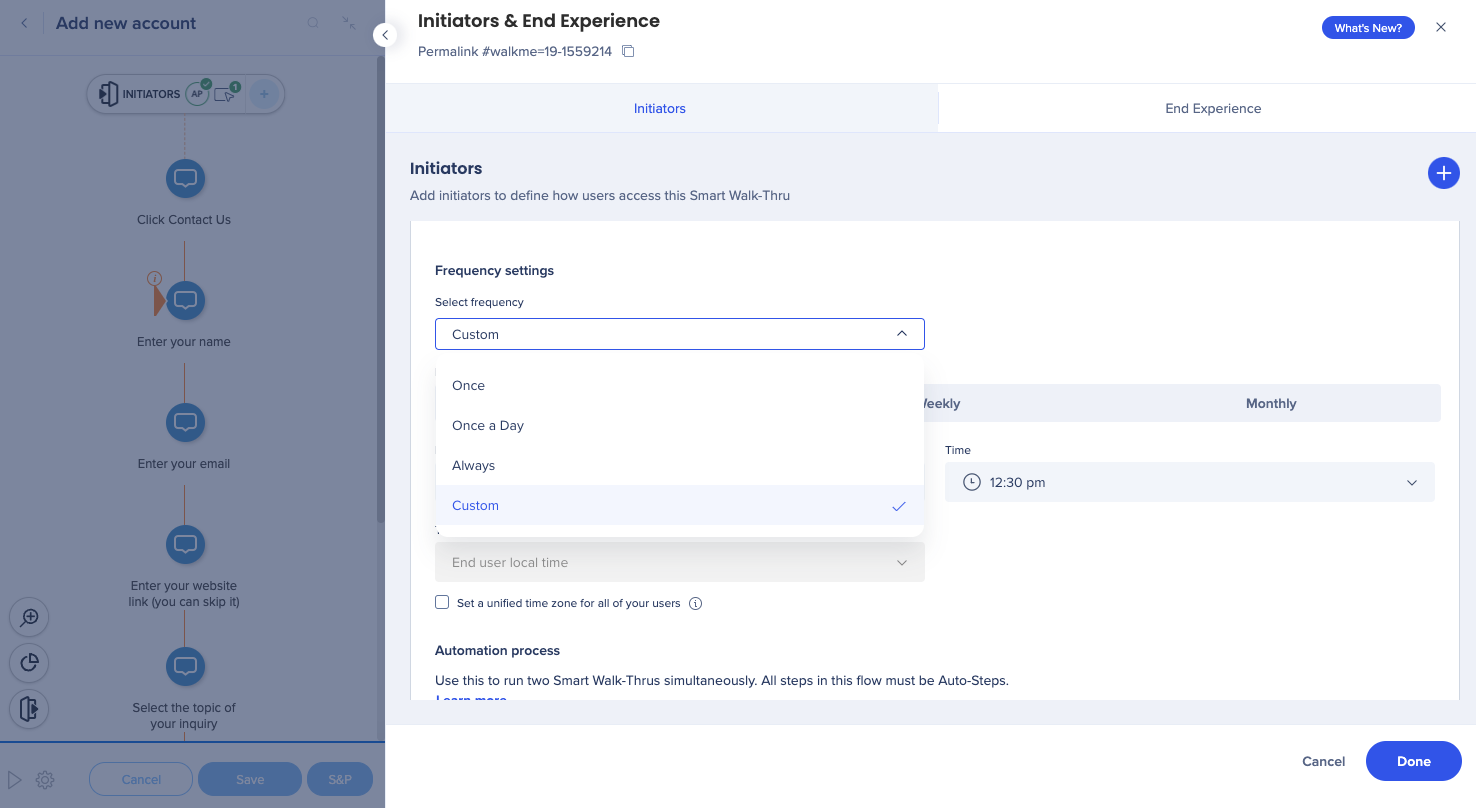Viewport: 1476px width, 808px height.
Task: Click the Done button
Action: coord(1413,761)
